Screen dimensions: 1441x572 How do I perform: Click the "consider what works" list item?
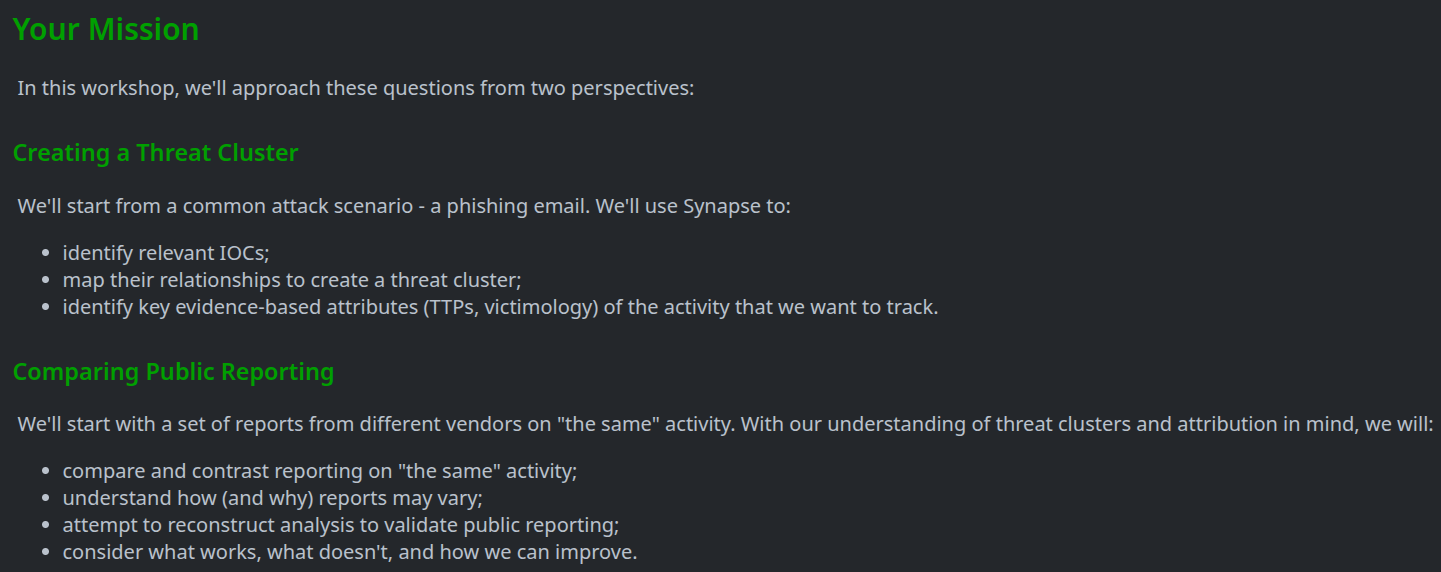click(x=349, y=552)
